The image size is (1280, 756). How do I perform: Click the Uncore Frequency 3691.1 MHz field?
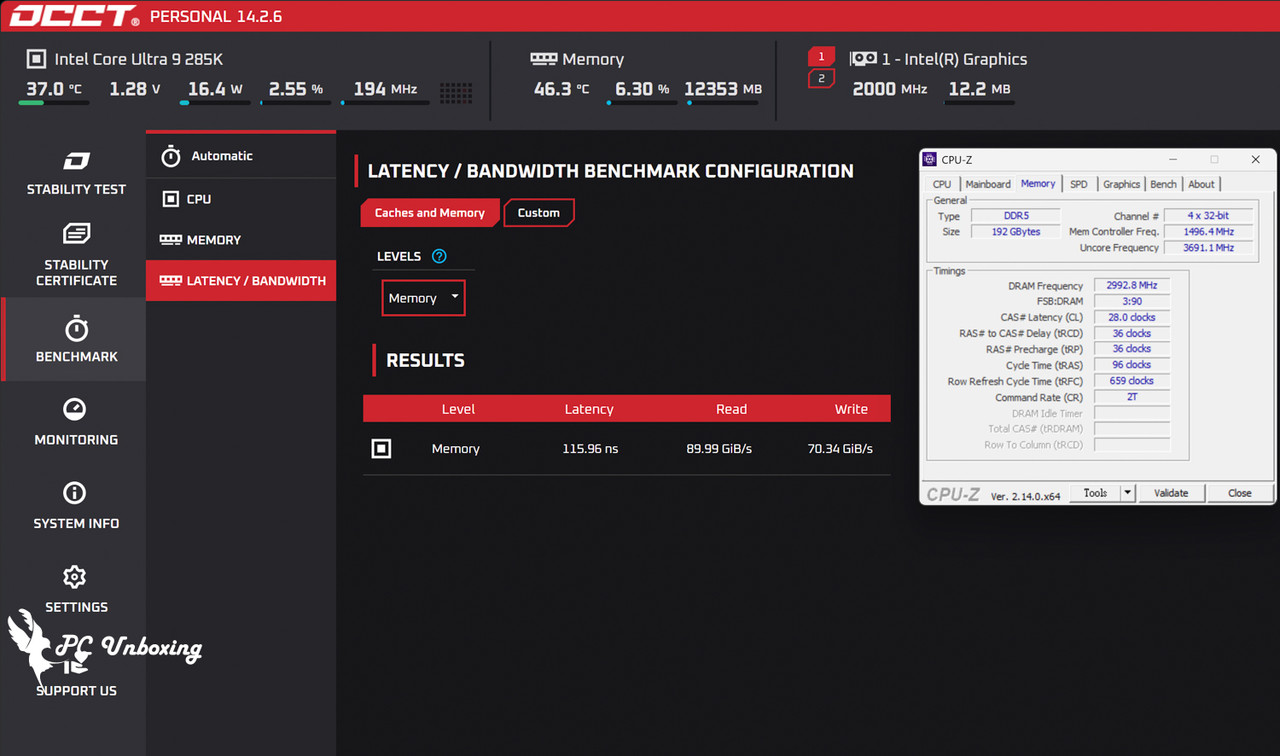coord(1209,248)
